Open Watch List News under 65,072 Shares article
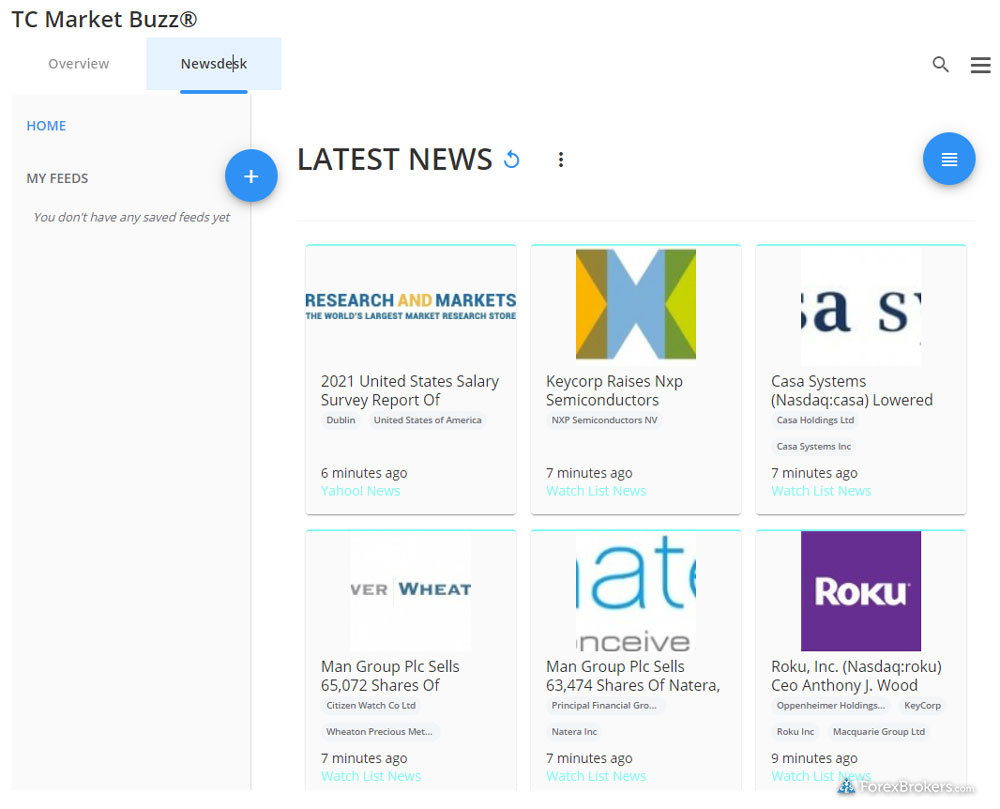1000x809 pixels. point(371,776)
